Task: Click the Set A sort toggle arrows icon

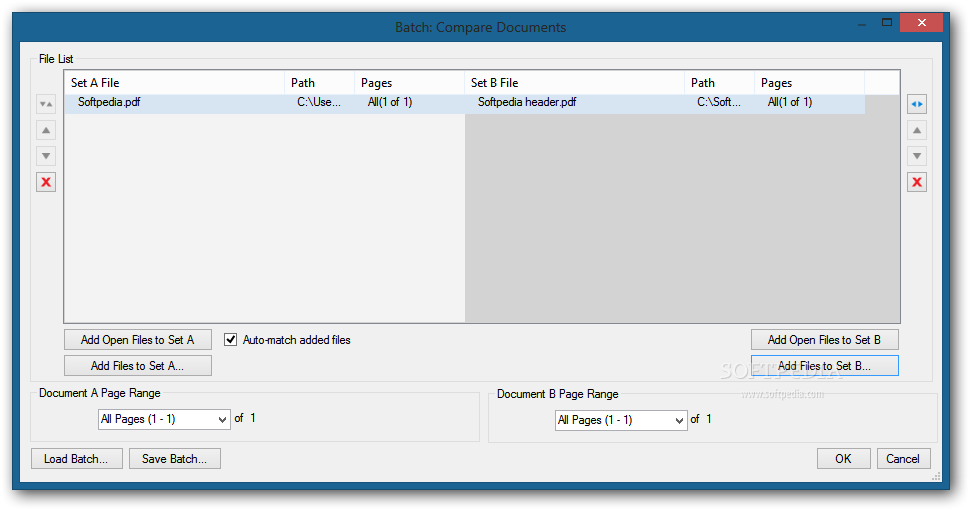Action: (46, 104)
